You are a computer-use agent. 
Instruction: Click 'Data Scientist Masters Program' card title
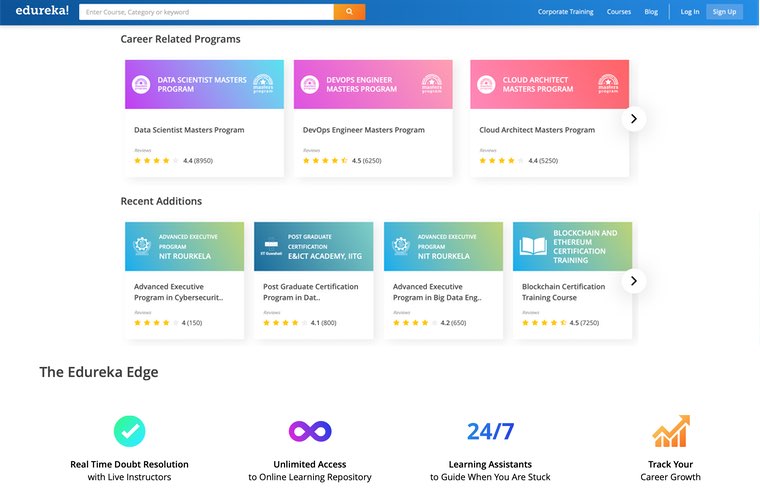pos(189,130)
